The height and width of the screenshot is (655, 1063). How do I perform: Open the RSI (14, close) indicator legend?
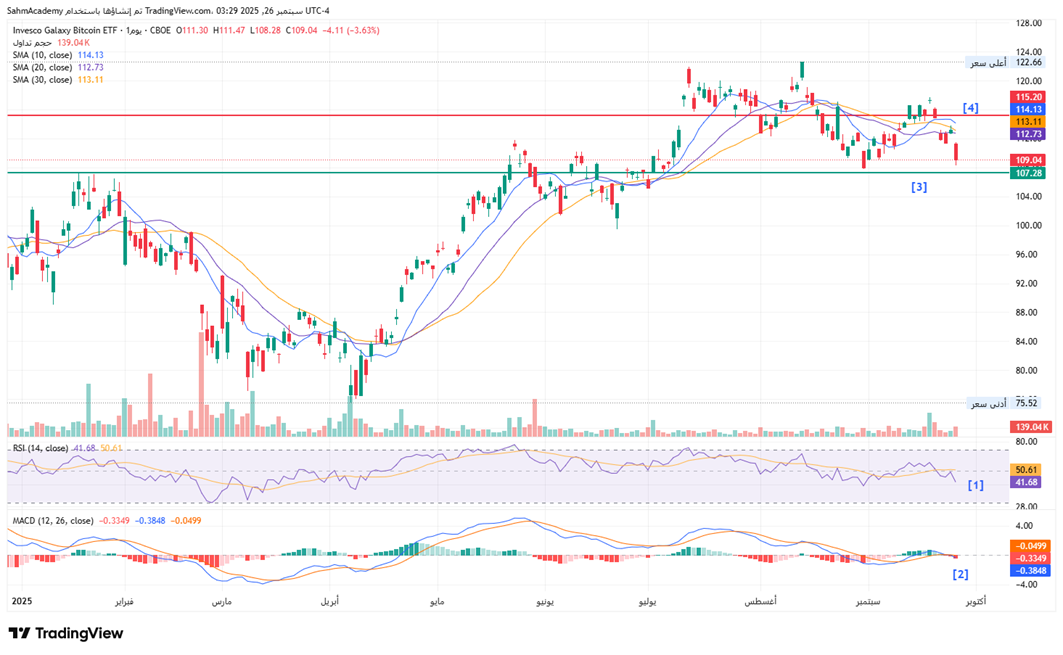click(x=40, y=448)
